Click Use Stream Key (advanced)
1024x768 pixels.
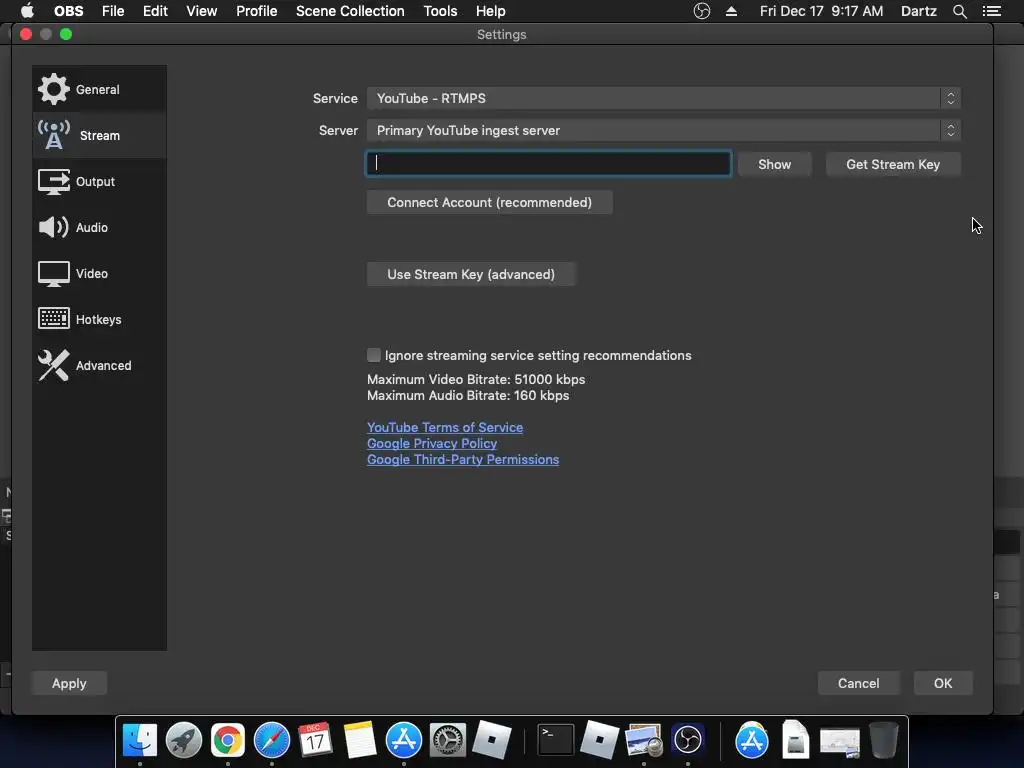471,274
